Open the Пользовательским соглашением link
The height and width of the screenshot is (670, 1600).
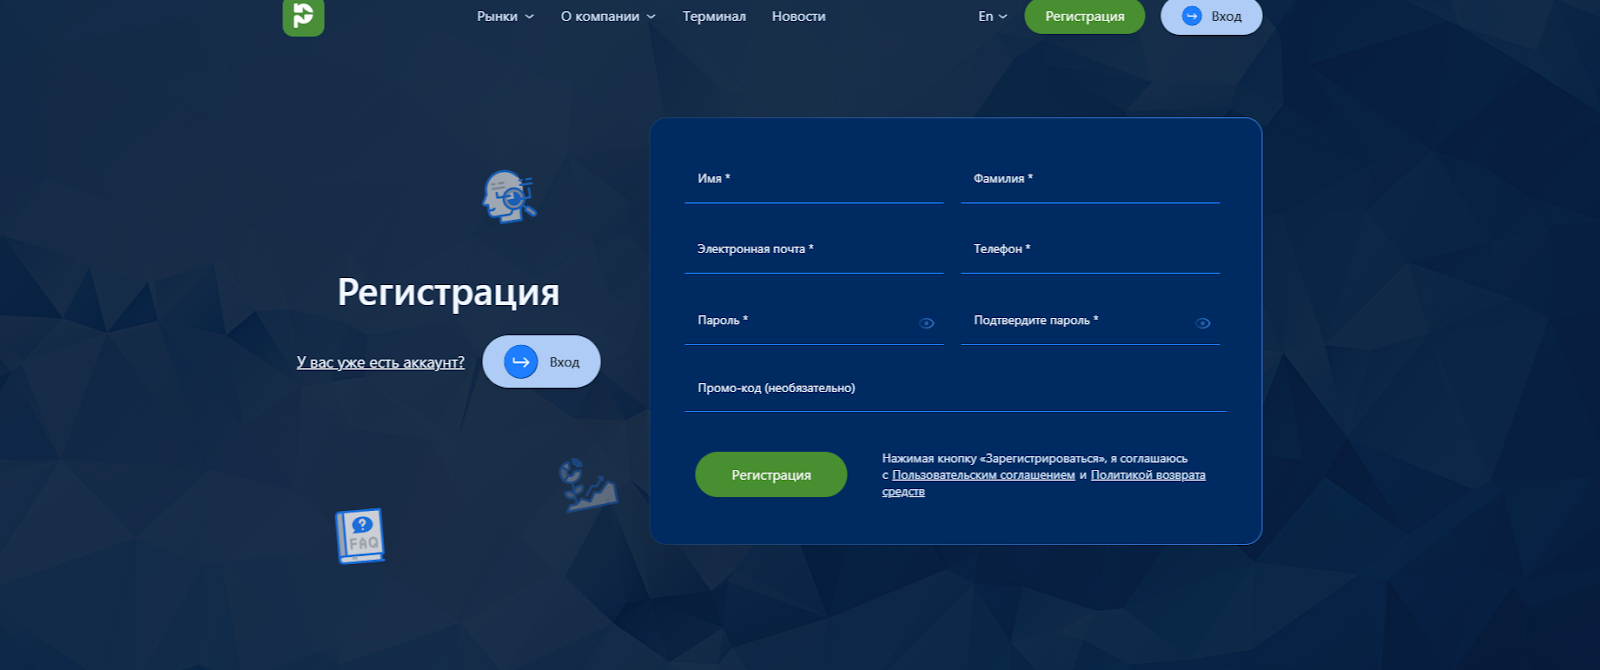984,475
